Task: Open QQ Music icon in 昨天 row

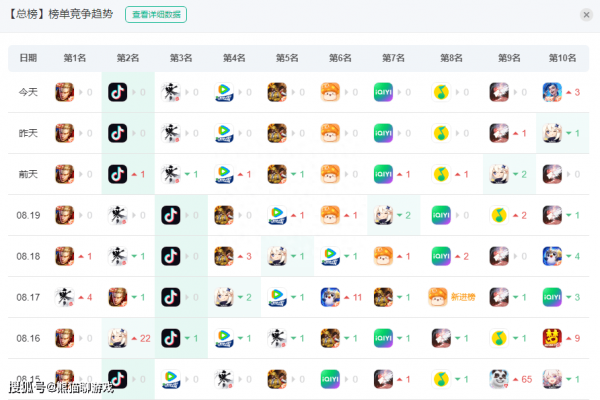Action: tap(441, 133)
